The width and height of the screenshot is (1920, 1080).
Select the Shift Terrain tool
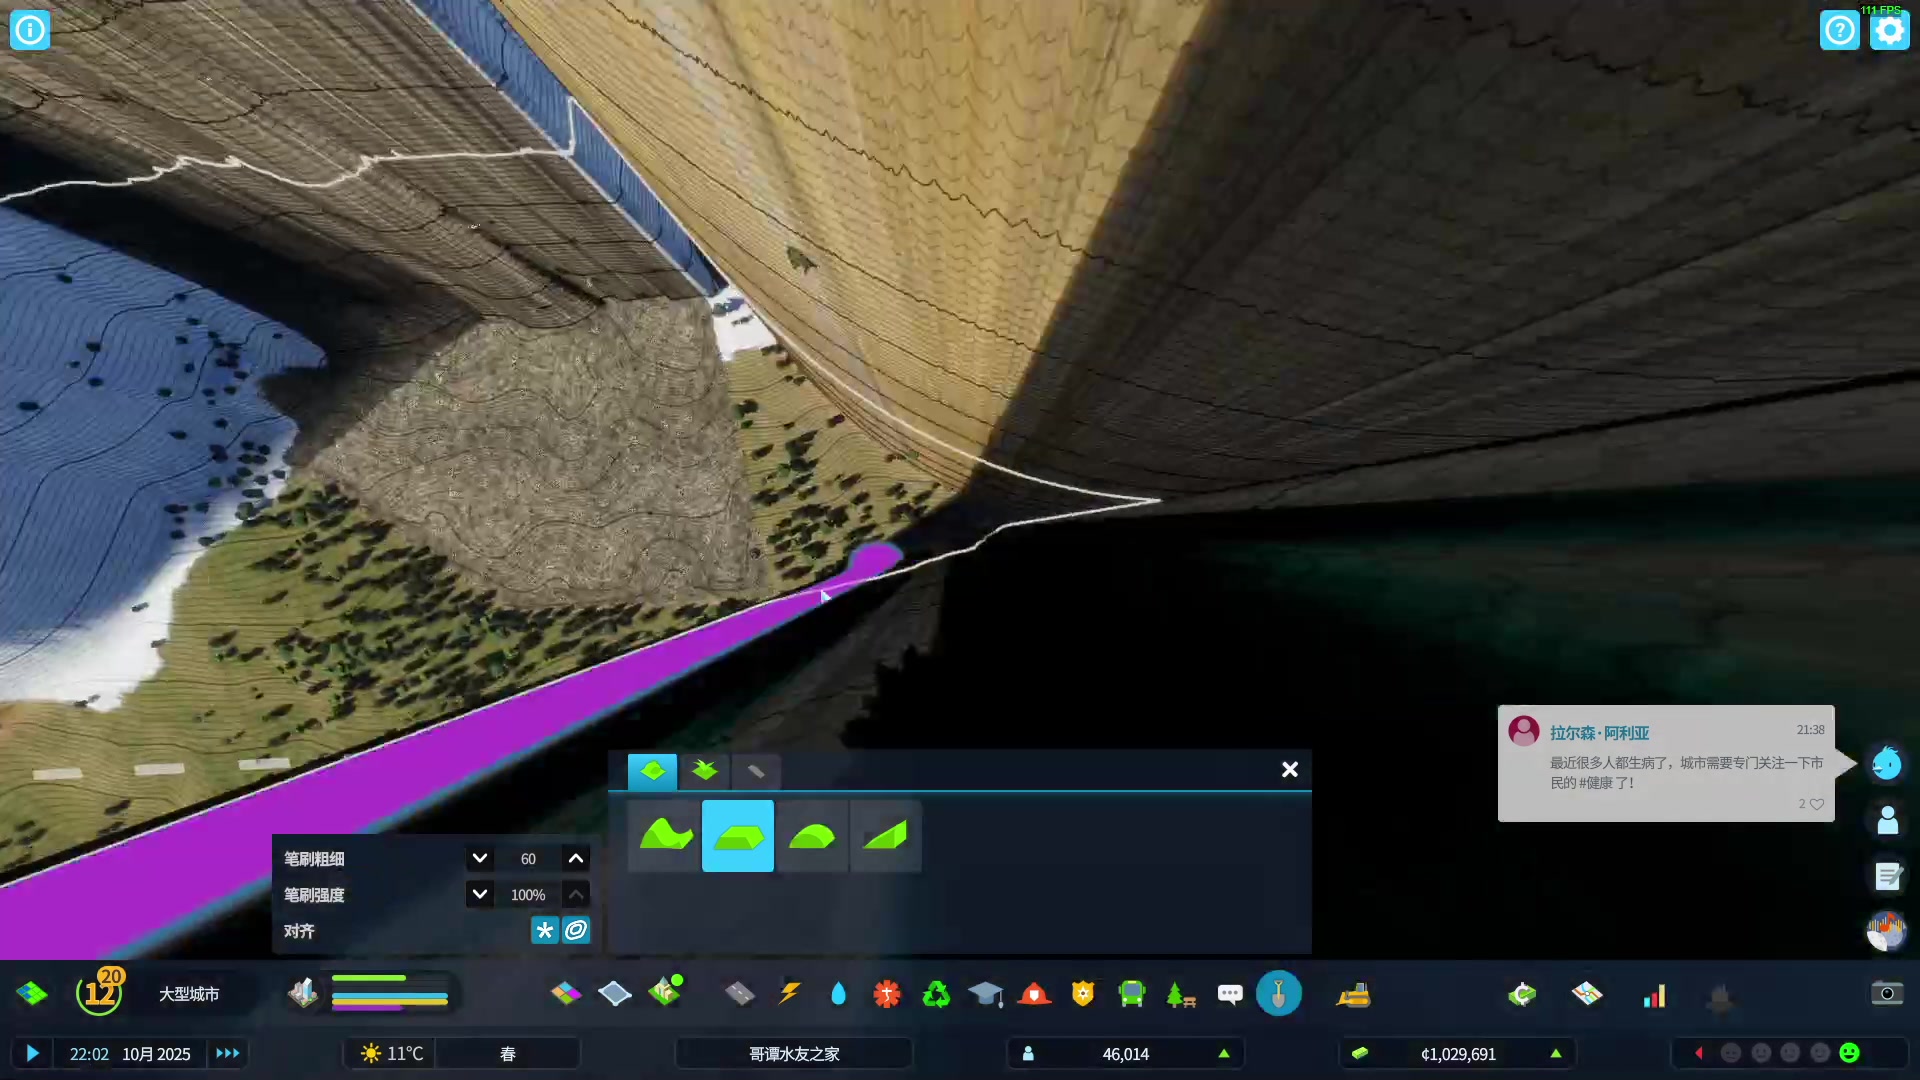[x=665, y=835]
